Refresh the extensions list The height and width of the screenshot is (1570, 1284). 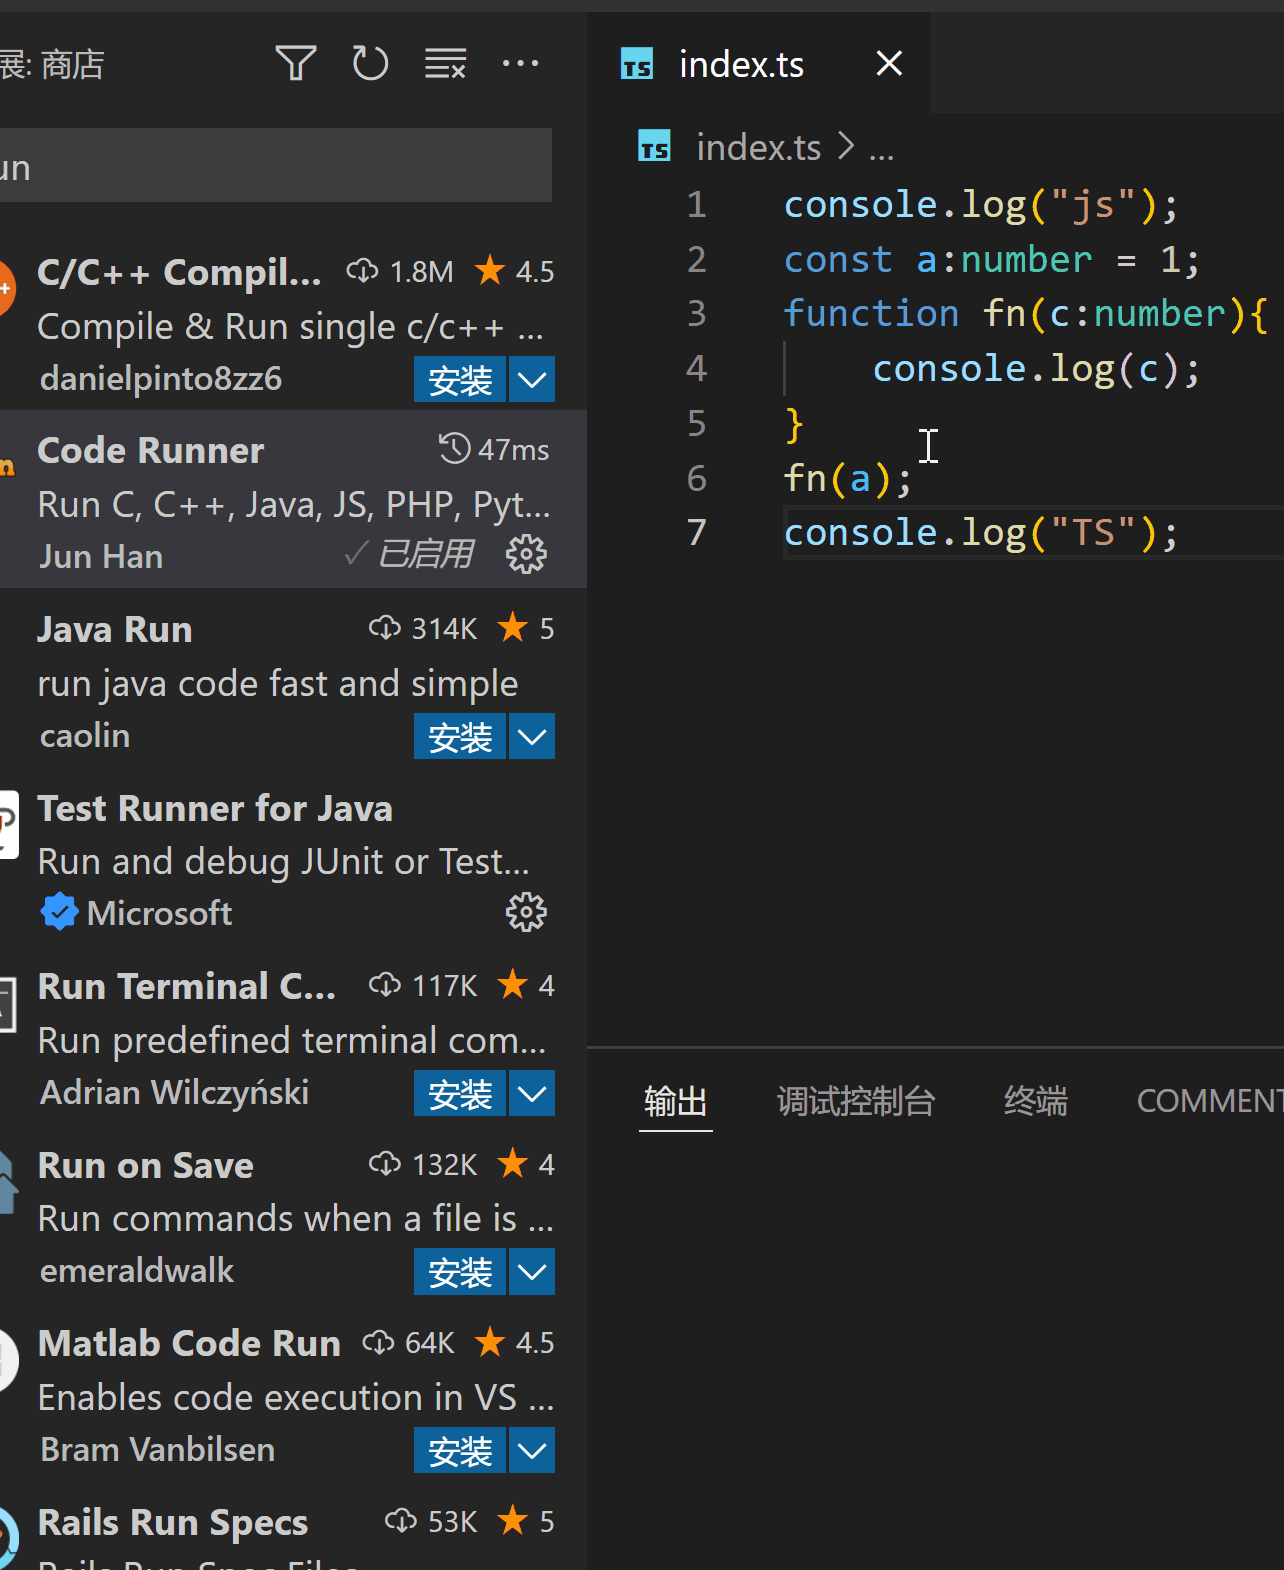point(370,64)
